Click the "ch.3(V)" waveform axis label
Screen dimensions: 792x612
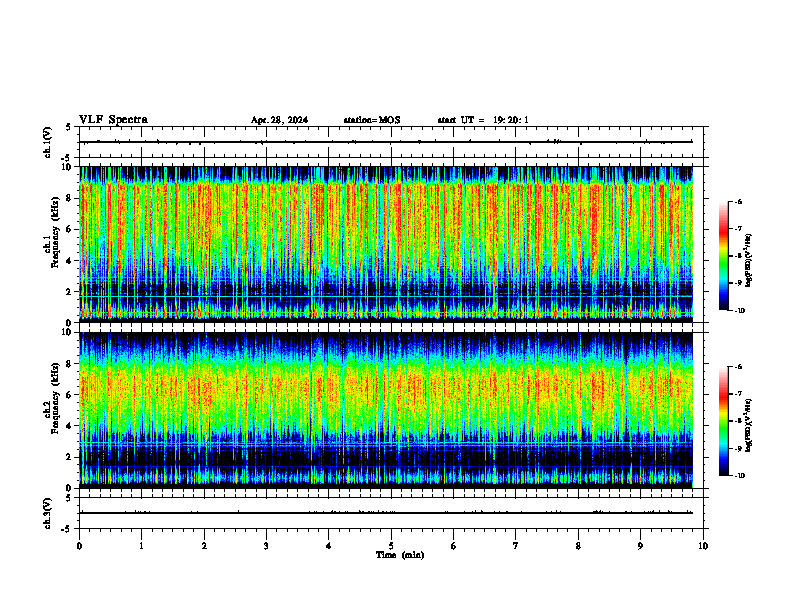click(47, 513)
